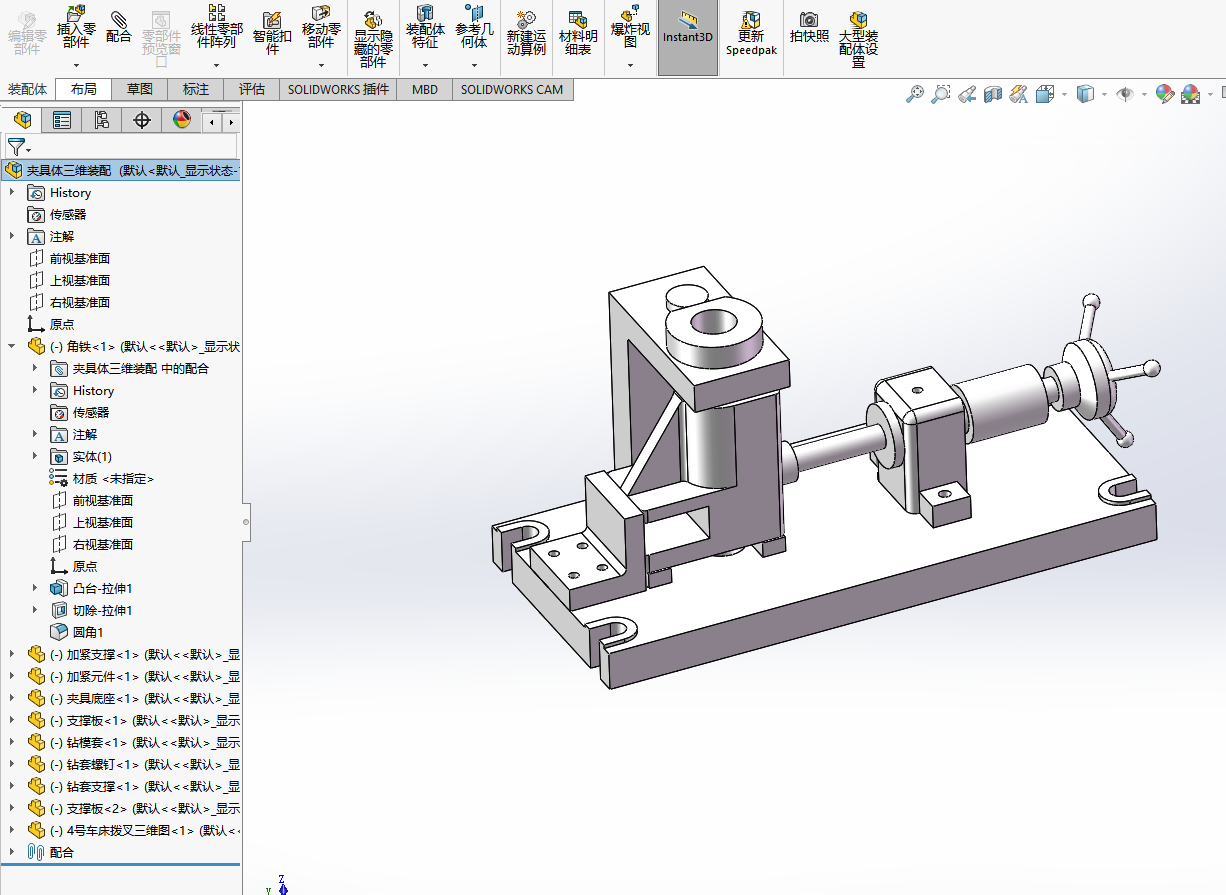Switch to the 布局 tab
The height and width of the screenshot is (895, 1226).
(84, 89)
